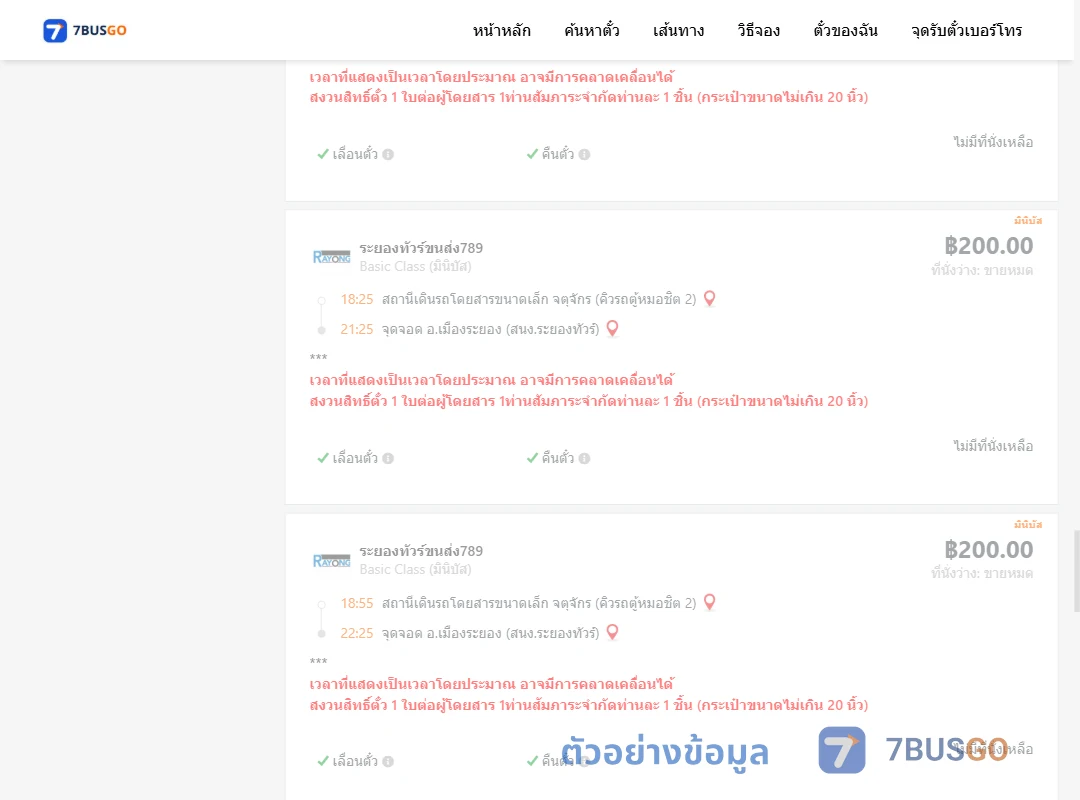Open the ตั๋วของฉัน menu item
This screenshot has width=1080, height=800.
[x=845, y=30]
